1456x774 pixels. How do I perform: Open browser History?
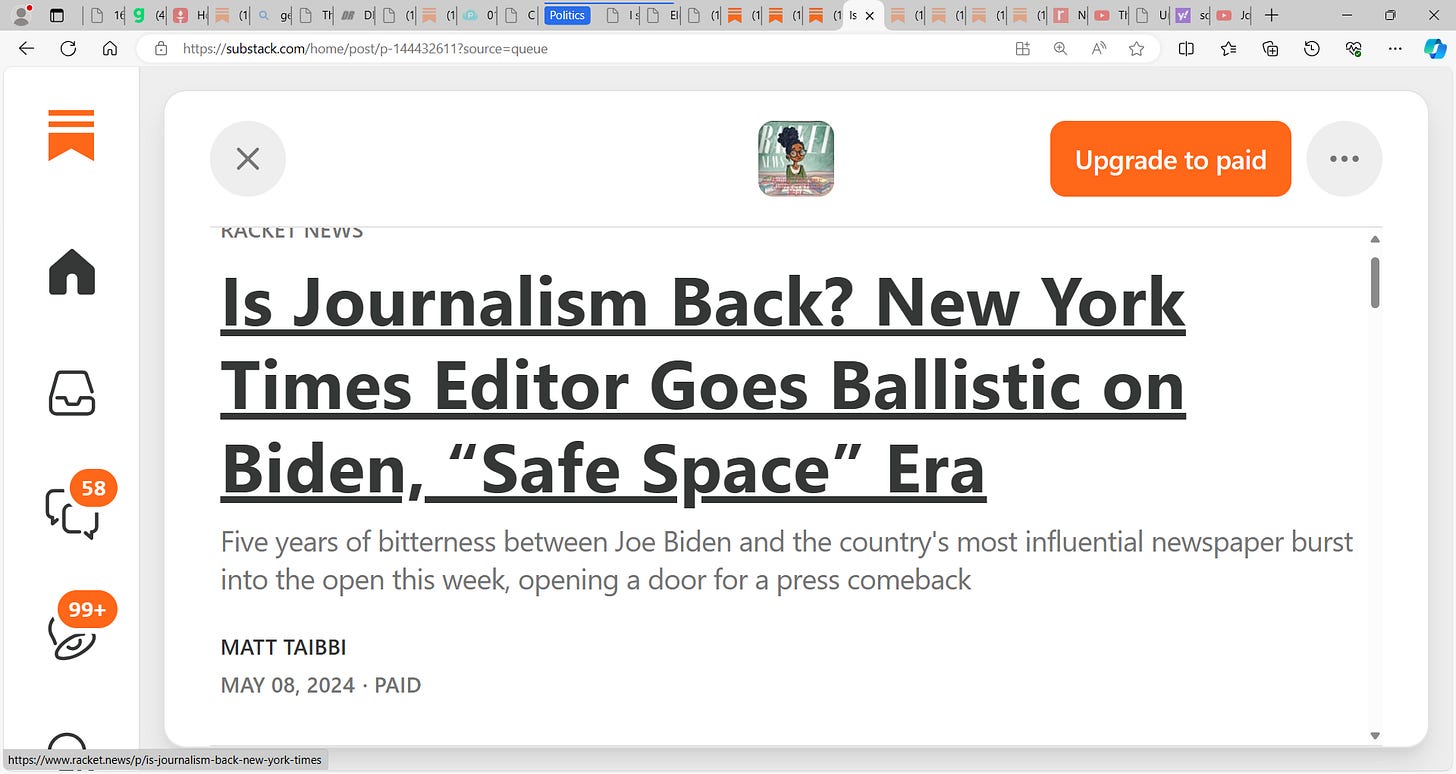pyautogui.click(x=1312, y=48)
